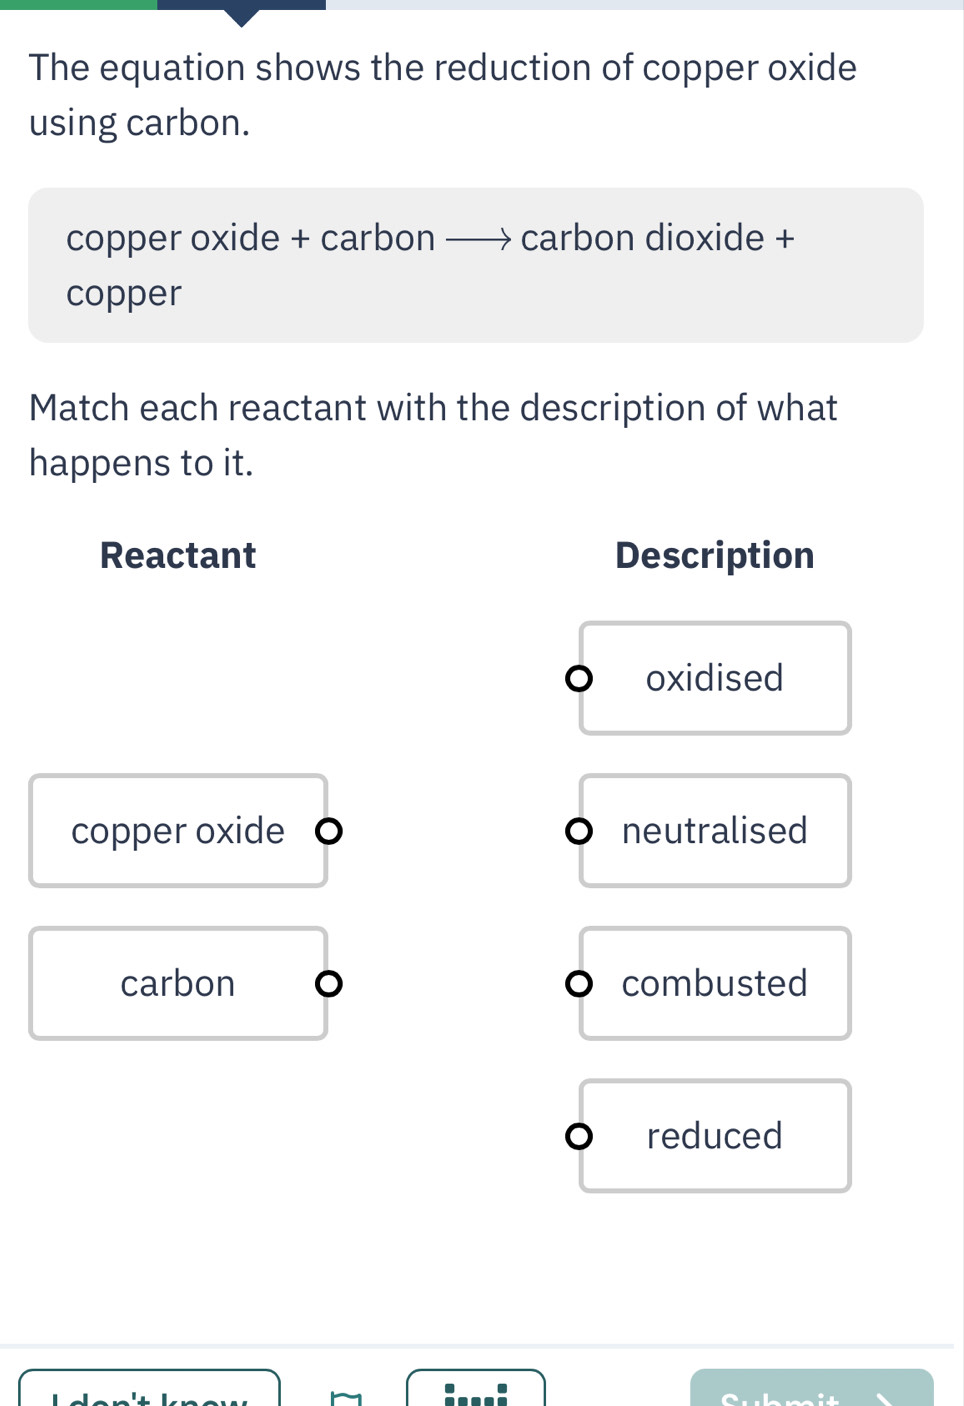
Task: Open the on-screen keyboard button
Action: pos(476,1393)
